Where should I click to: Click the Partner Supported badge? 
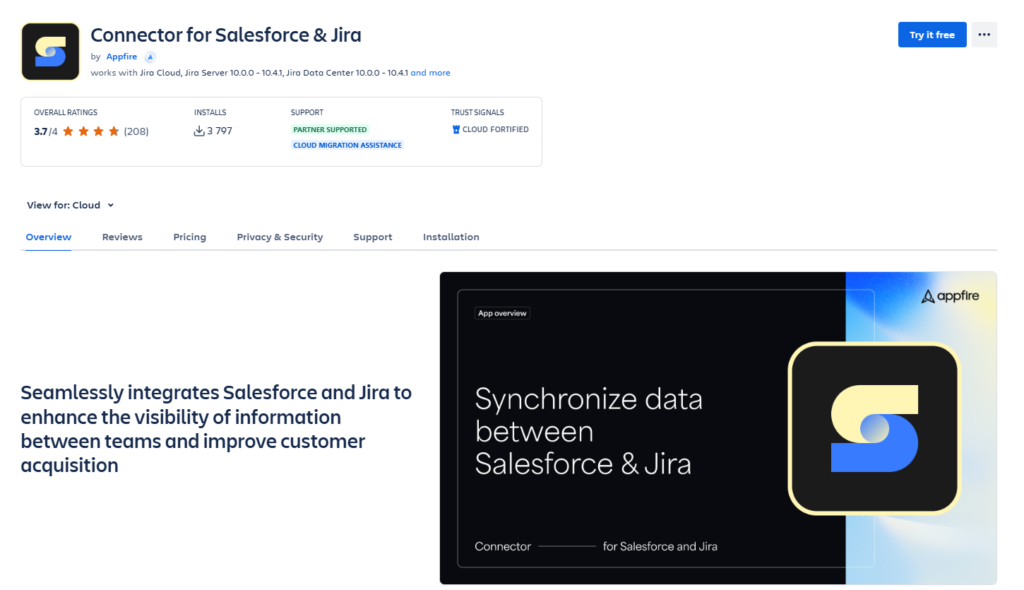[330, 130]
